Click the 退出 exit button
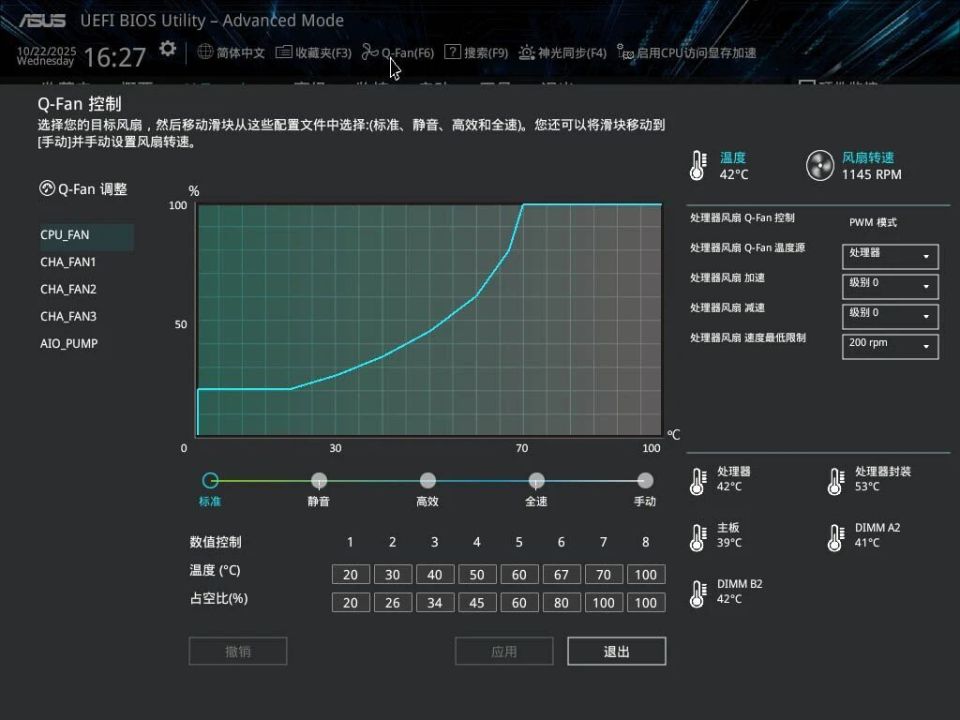Screen dimensions: 960x720 (x=616, y=650)
